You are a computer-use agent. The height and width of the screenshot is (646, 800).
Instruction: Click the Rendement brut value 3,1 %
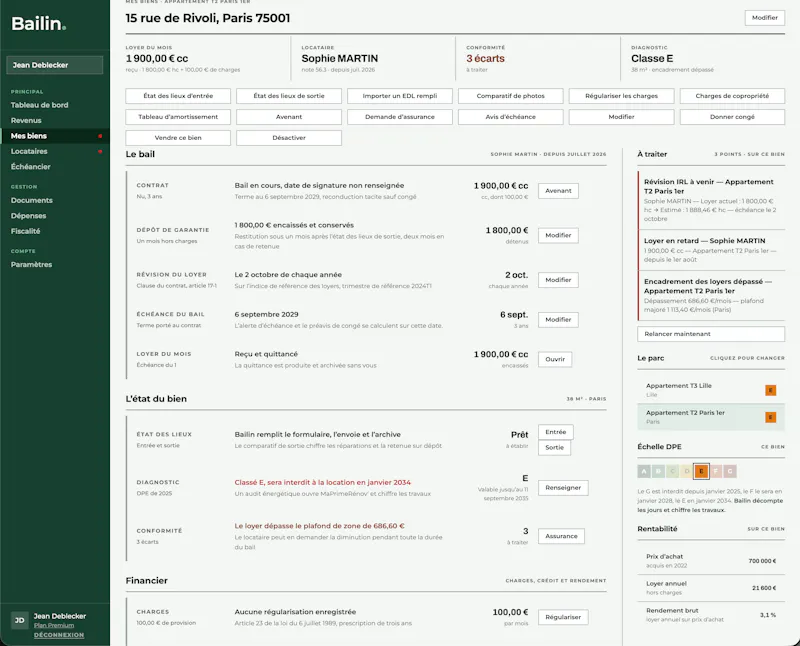coord(768,615)
